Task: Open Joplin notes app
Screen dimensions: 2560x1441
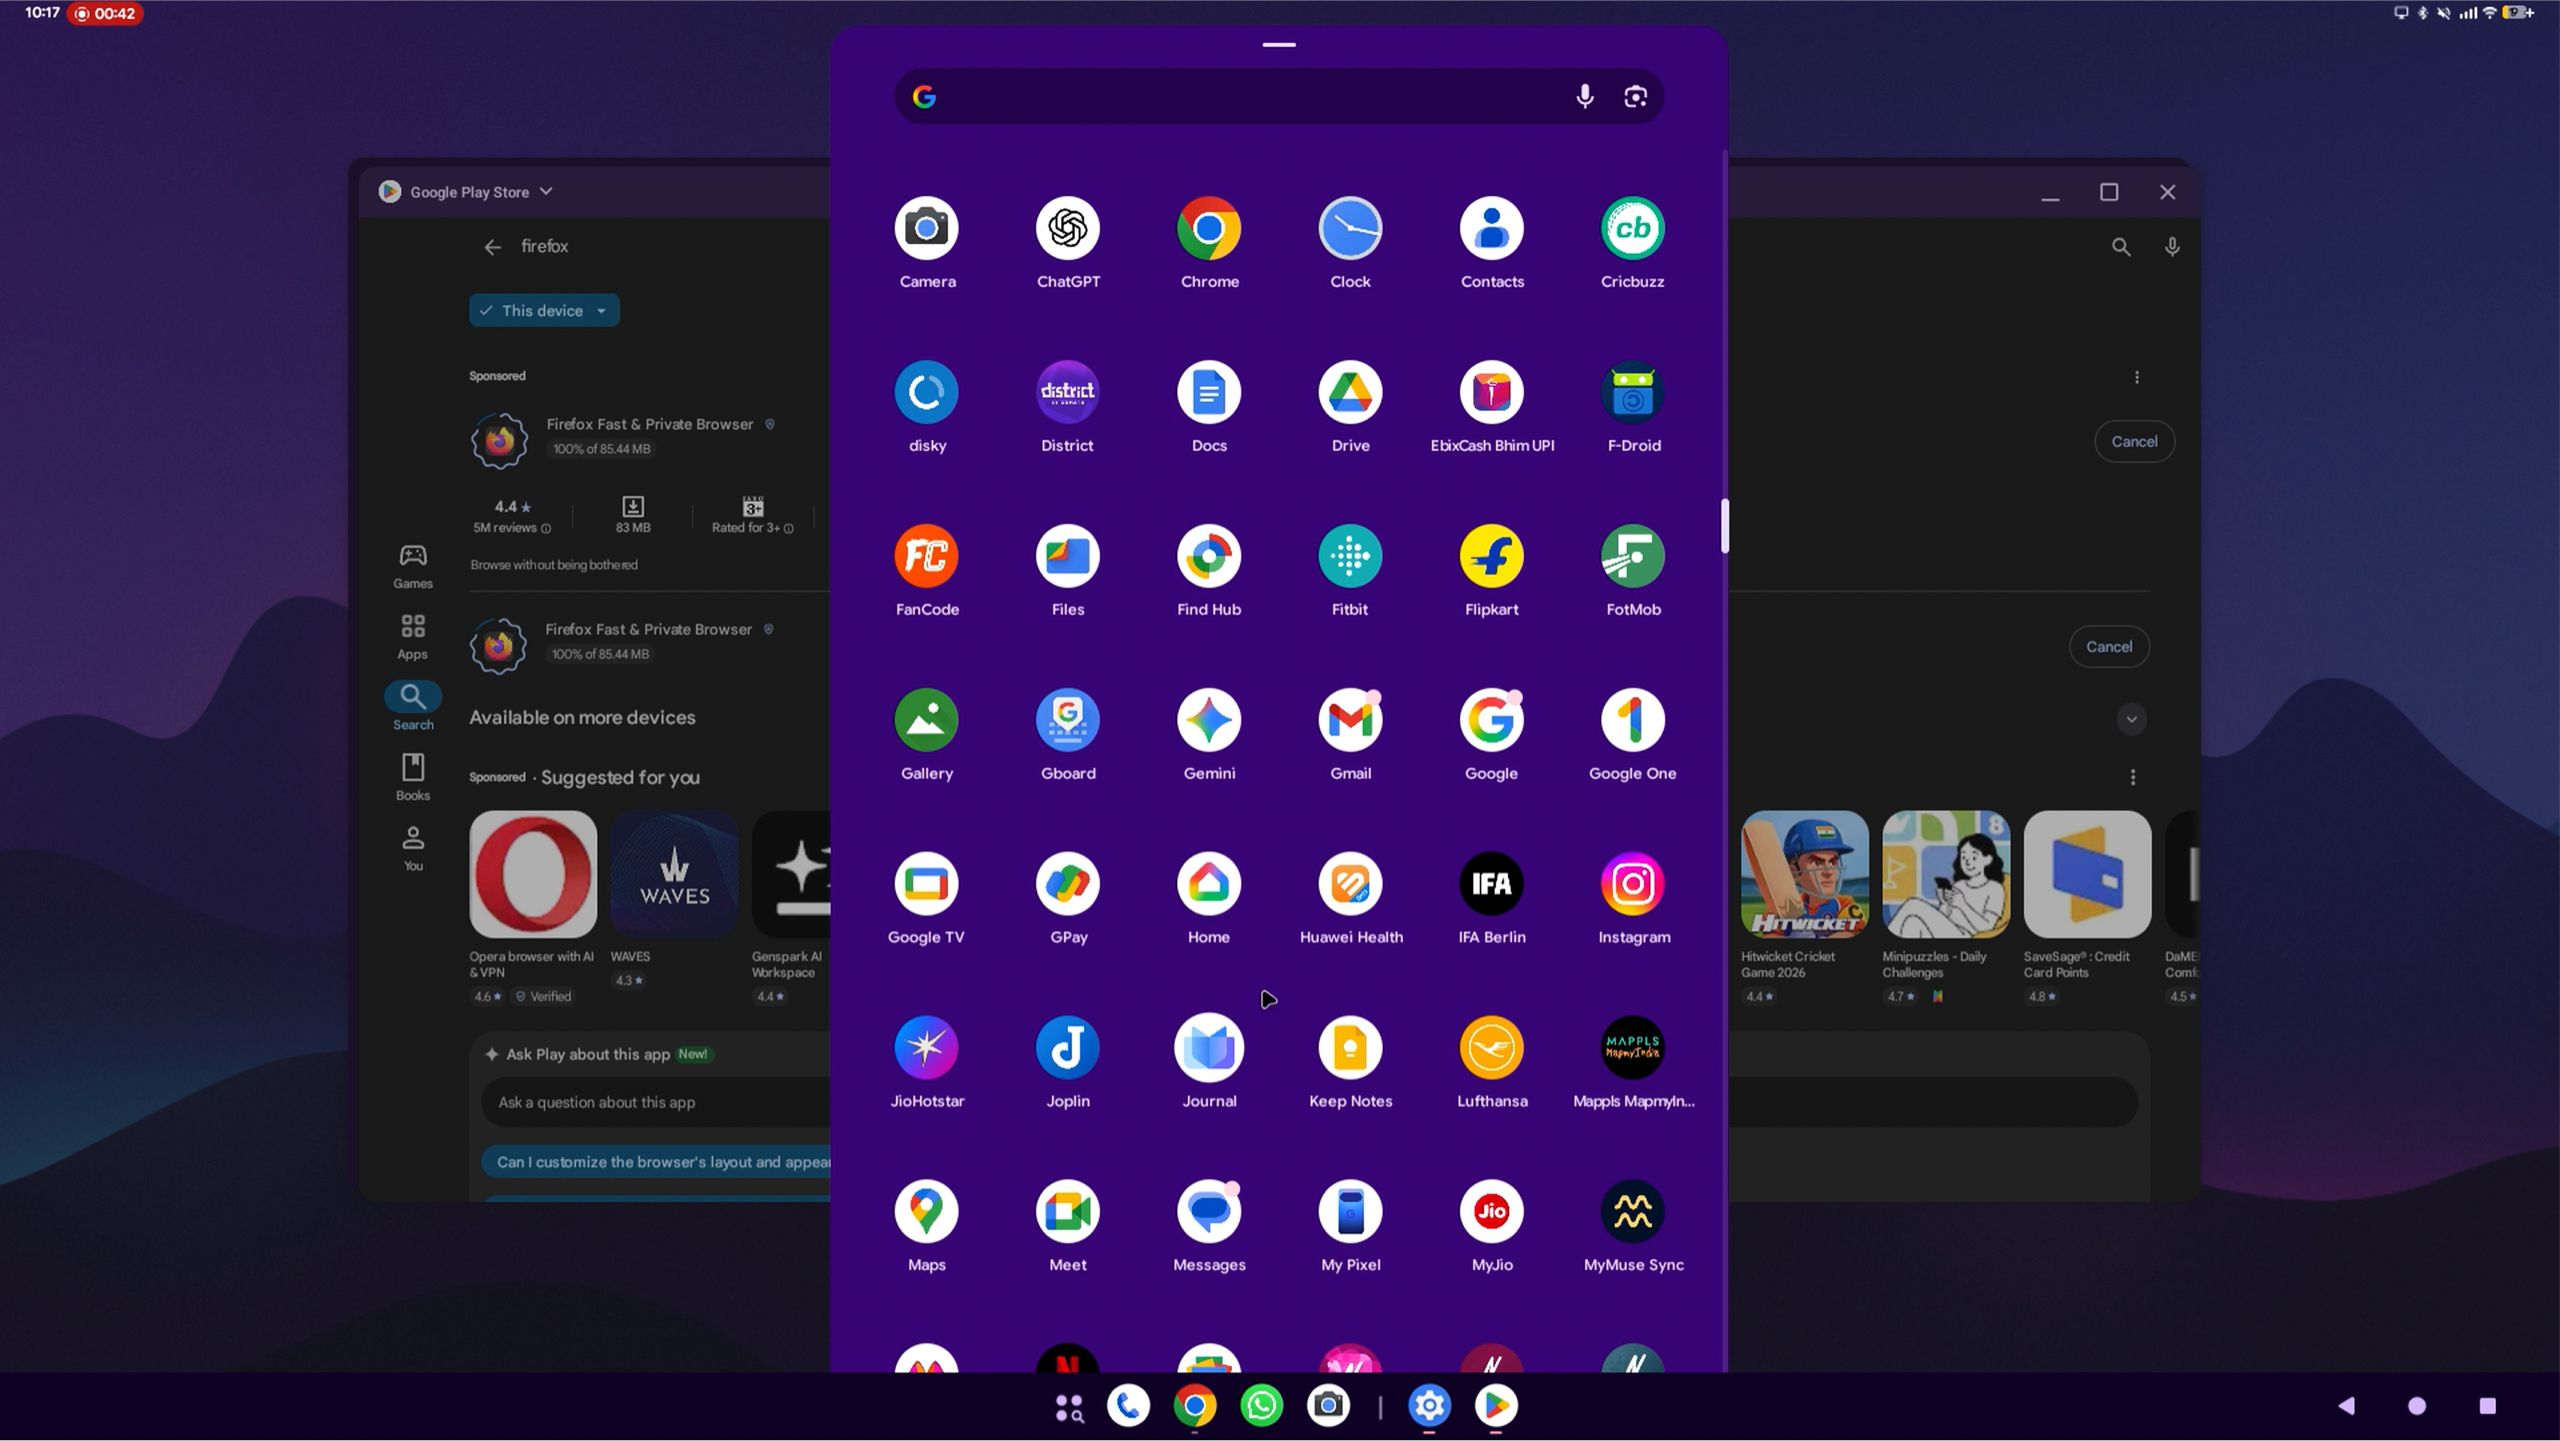Action: click(x=1067, y=1049)
